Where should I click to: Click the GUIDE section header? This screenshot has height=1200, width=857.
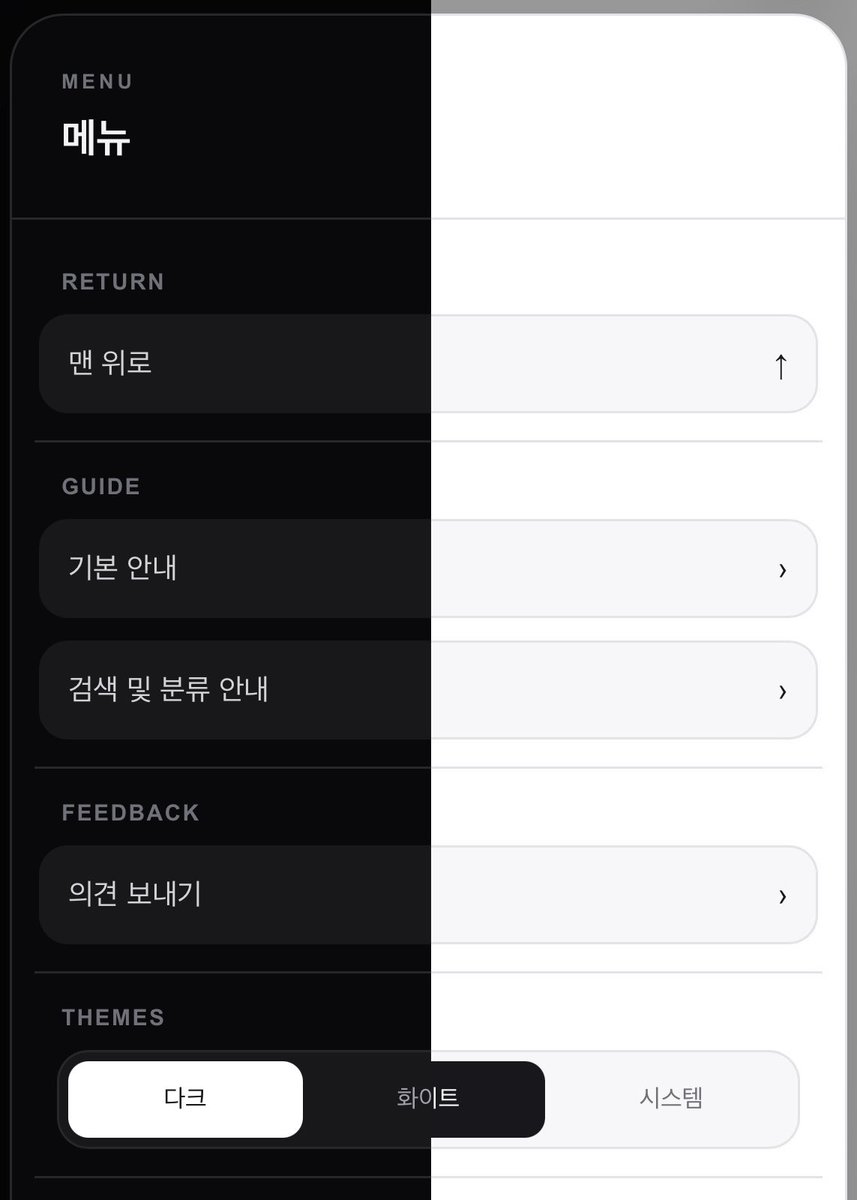point(101,487)
